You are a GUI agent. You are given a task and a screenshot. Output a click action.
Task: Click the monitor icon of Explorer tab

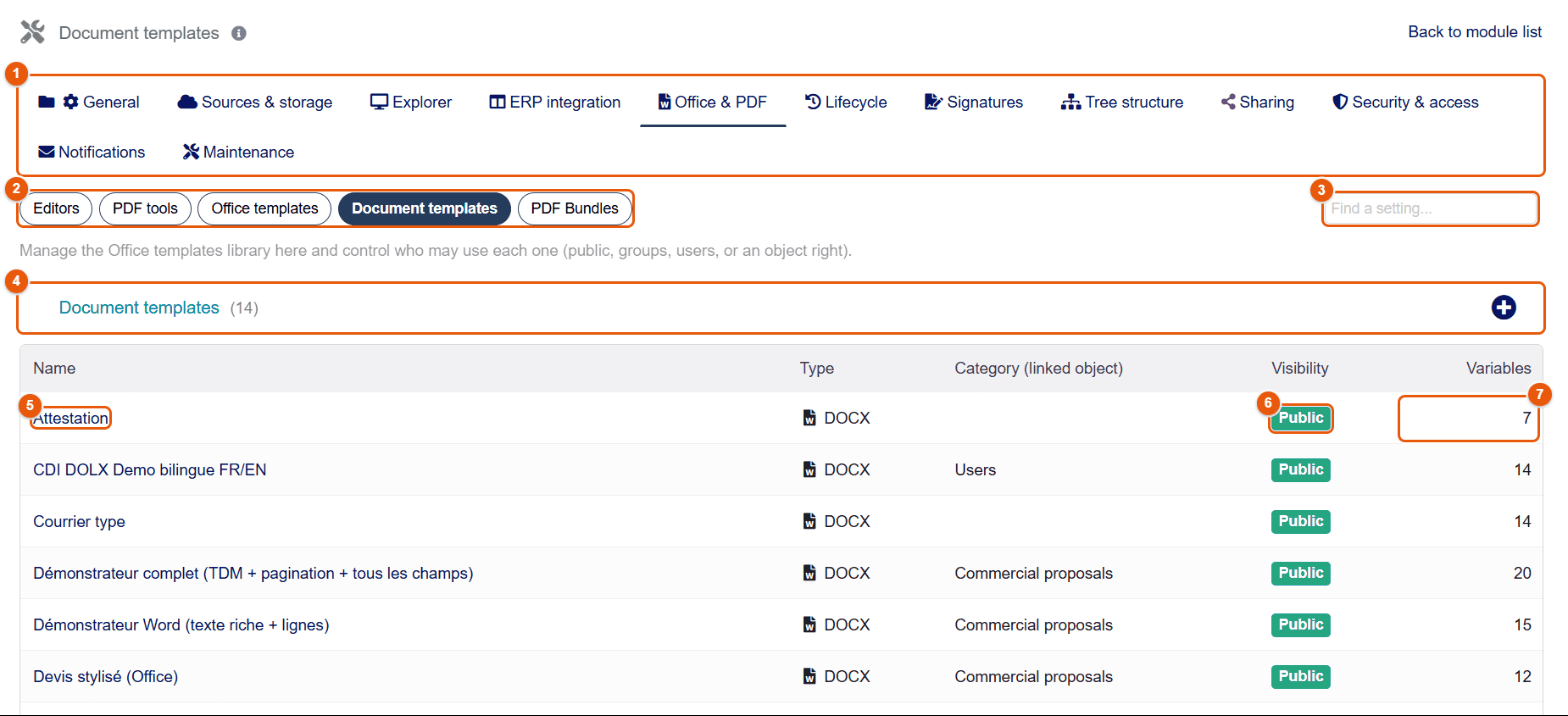pyautogui.click(x=379, y=102)
